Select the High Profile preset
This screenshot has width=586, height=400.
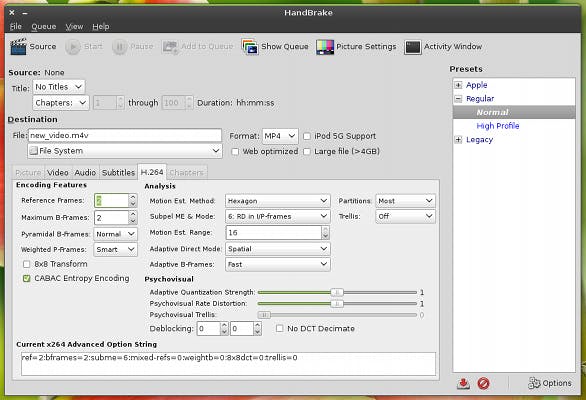[x=498, y=126]
